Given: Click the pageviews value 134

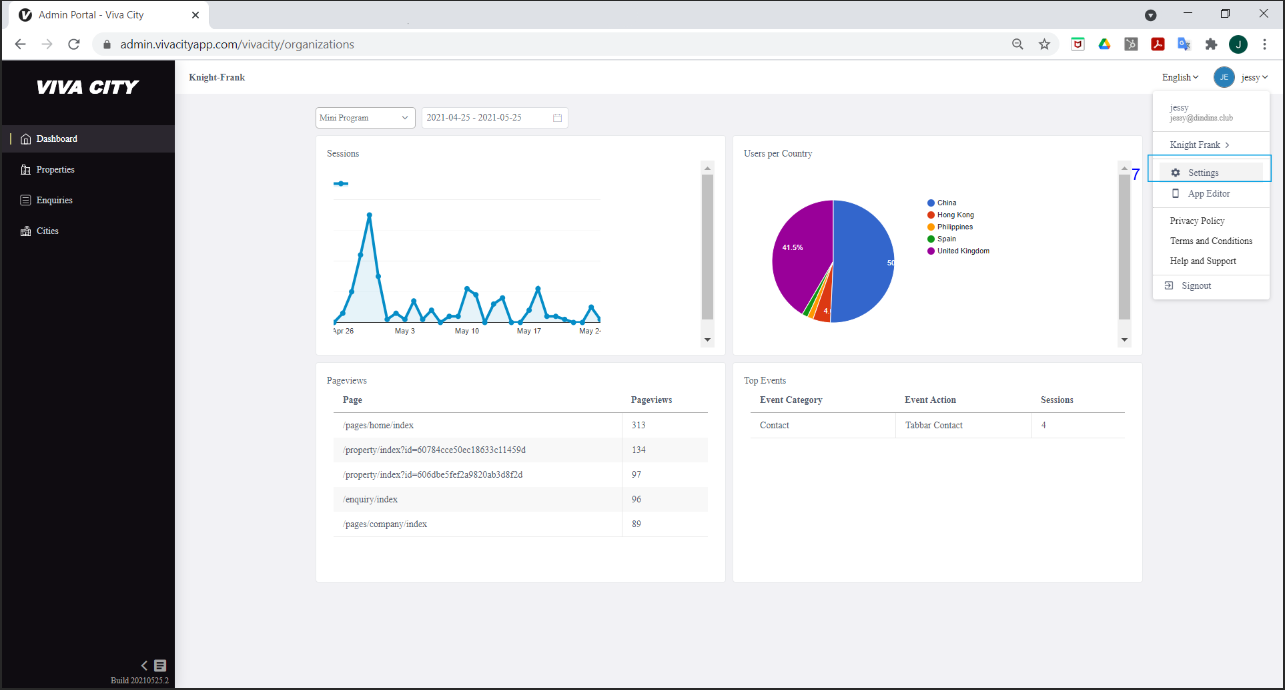Looking at the screenshot, I should point(637,450).
